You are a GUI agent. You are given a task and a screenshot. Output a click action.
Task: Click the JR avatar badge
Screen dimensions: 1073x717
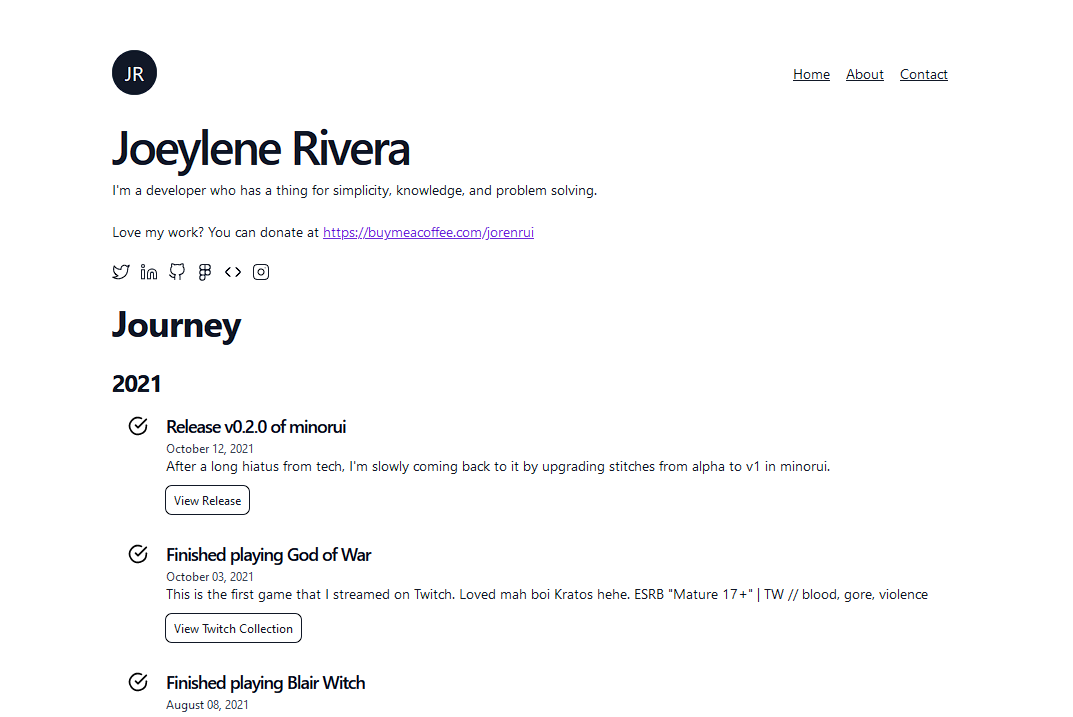point(134,72)
